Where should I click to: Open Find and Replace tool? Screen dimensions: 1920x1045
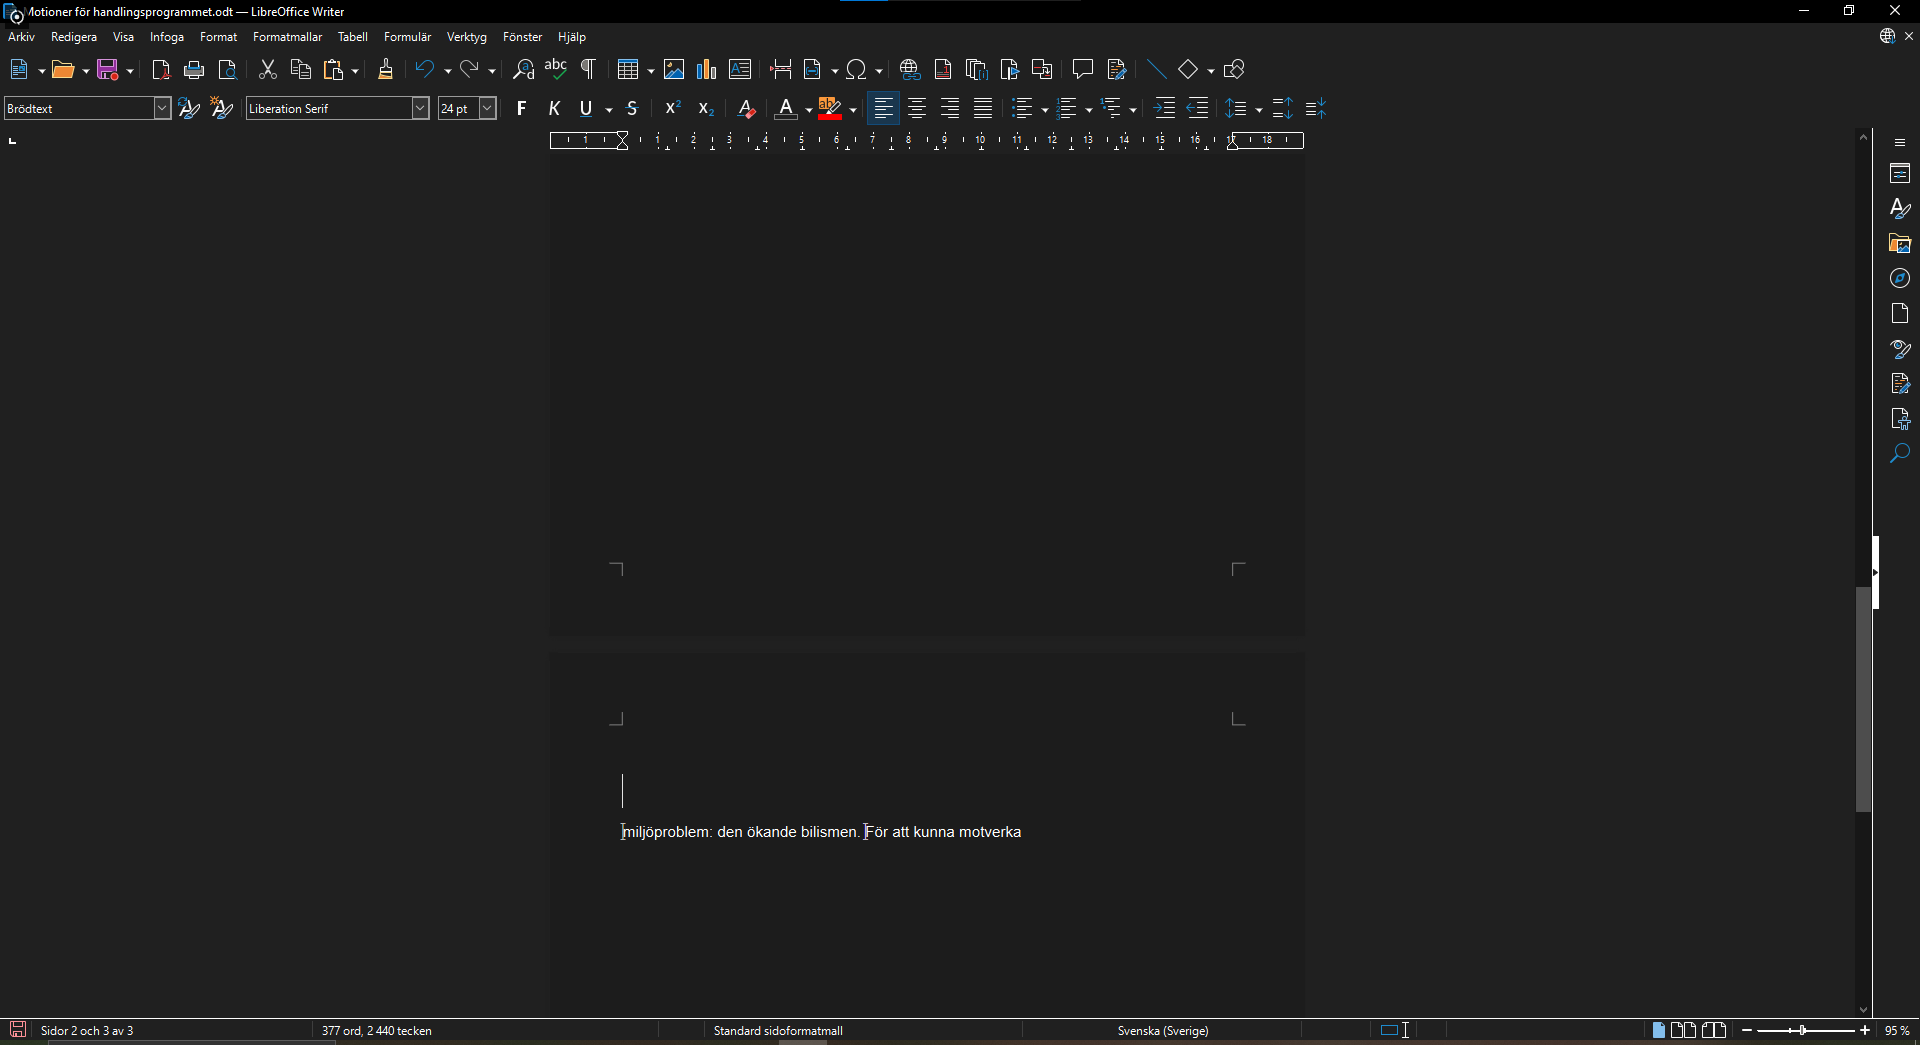click(523, 70)
